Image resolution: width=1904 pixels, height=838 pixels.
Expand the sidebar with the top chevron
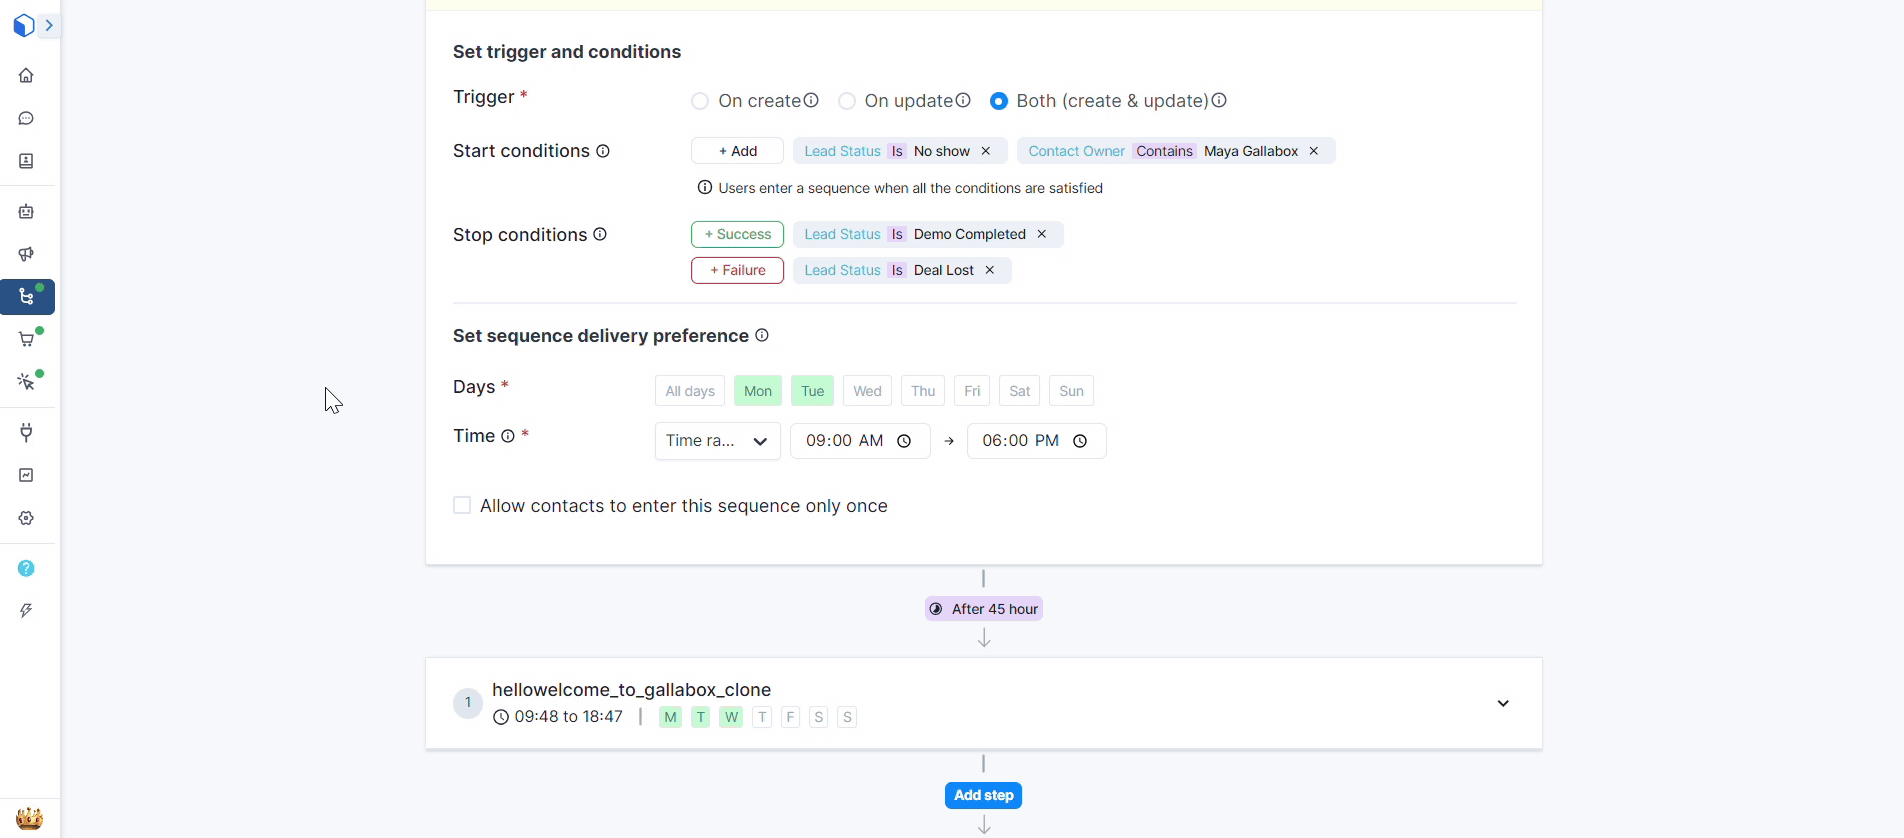coord(49,25)
